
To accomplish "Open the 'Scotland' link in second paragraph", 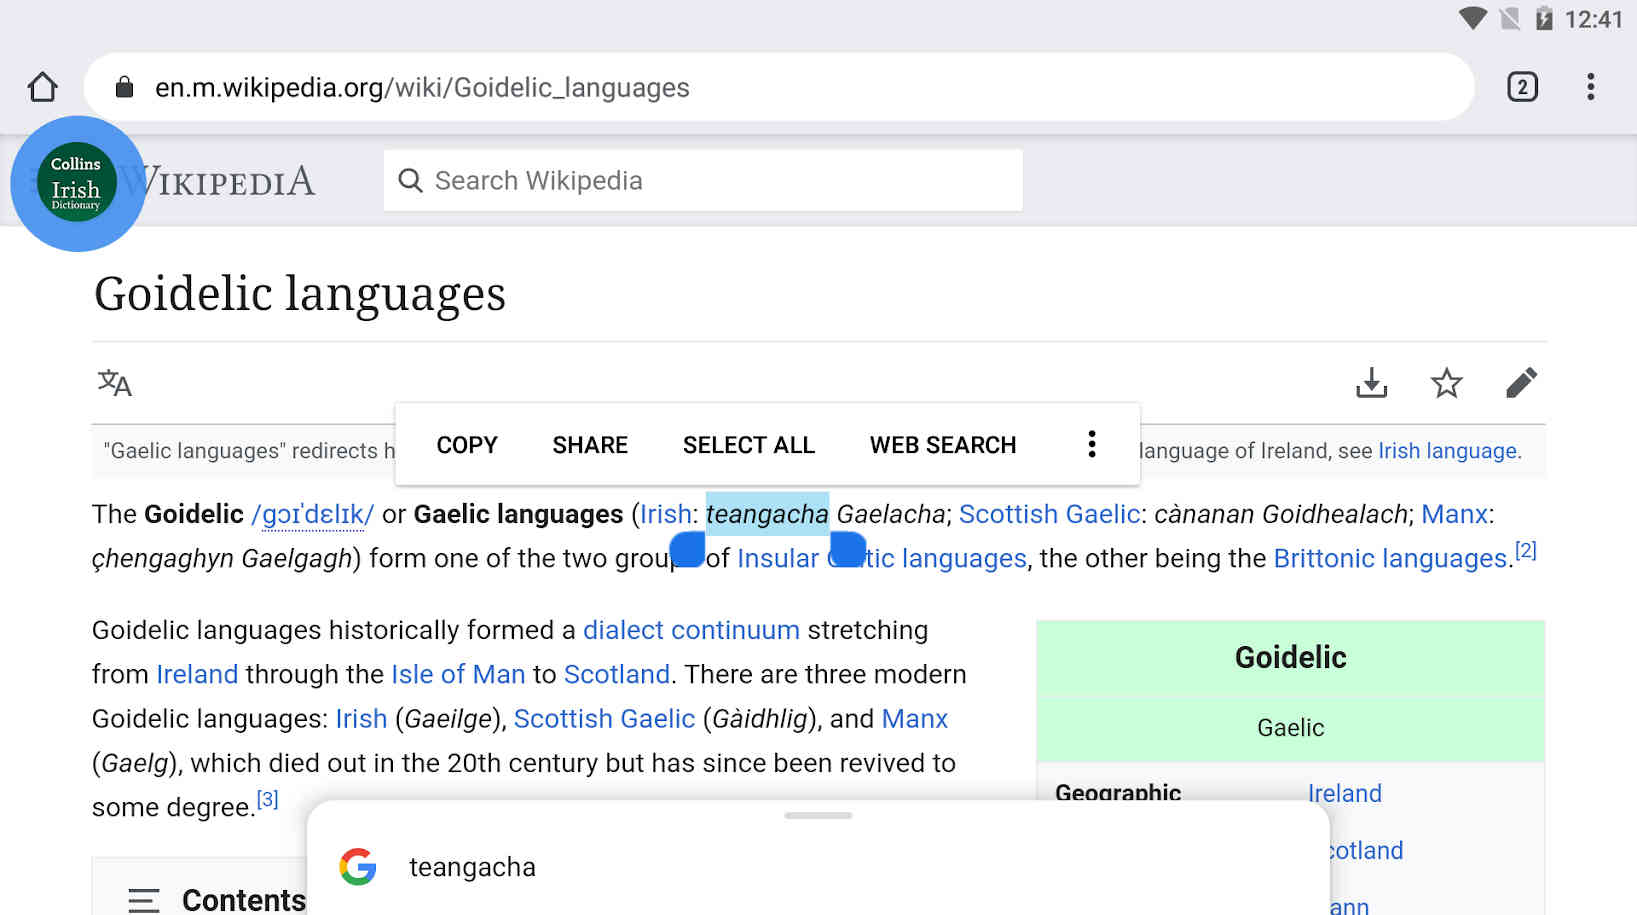I will coord(617,674).
